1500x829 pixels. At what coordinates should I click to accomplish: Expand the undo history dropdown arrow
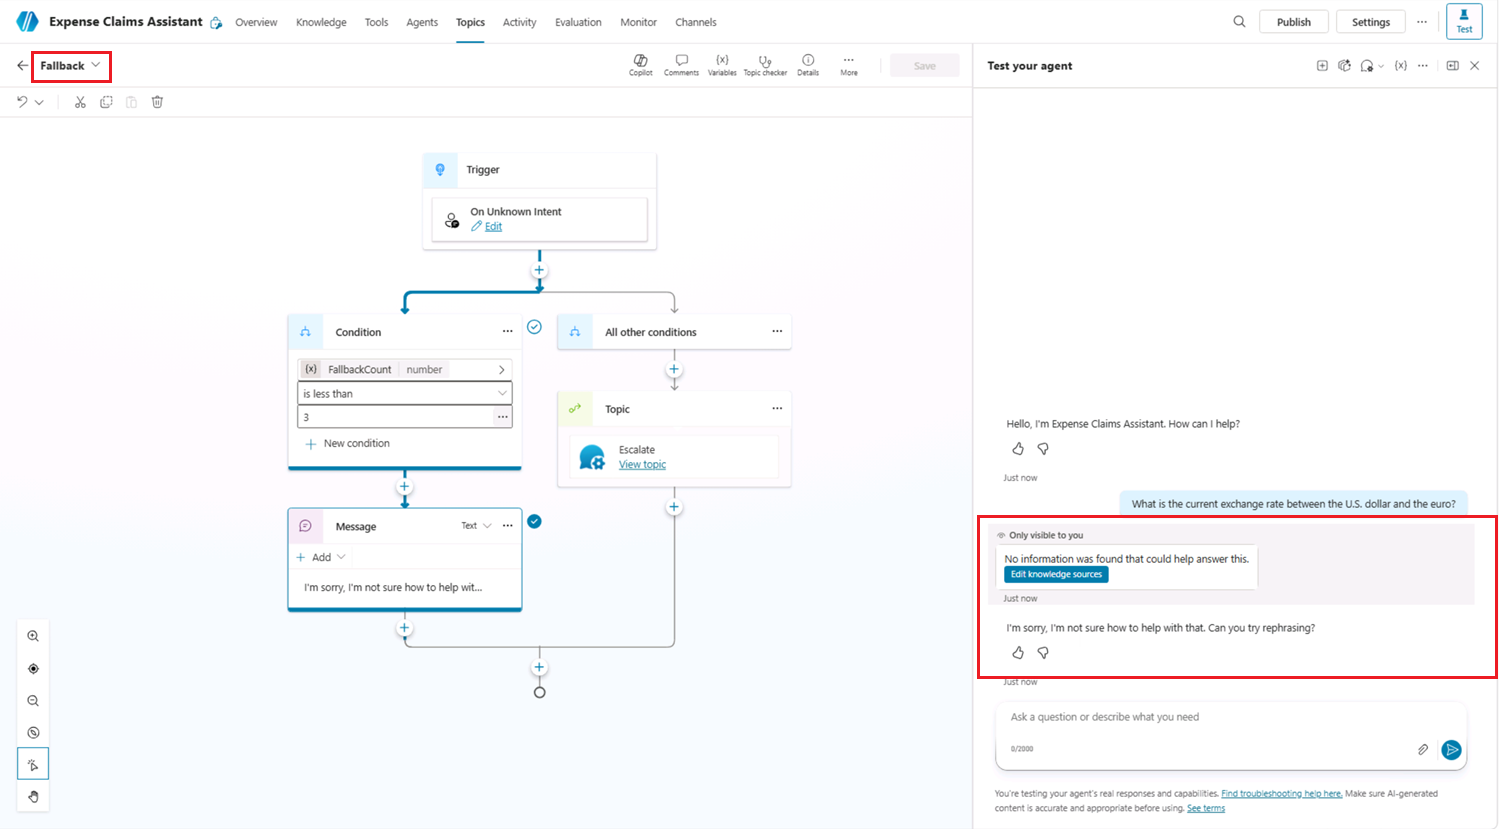click(39, 102)
